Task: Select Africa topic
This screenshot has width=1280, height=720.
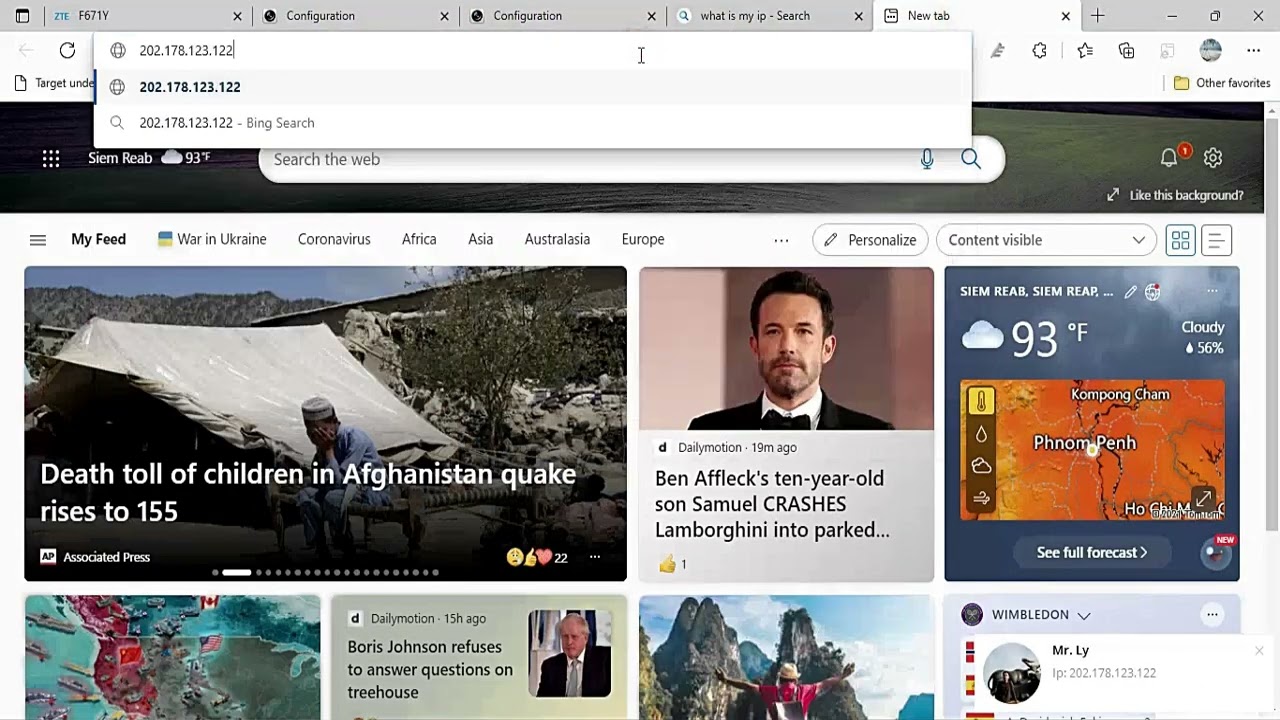Action: [x=419, y=240]
